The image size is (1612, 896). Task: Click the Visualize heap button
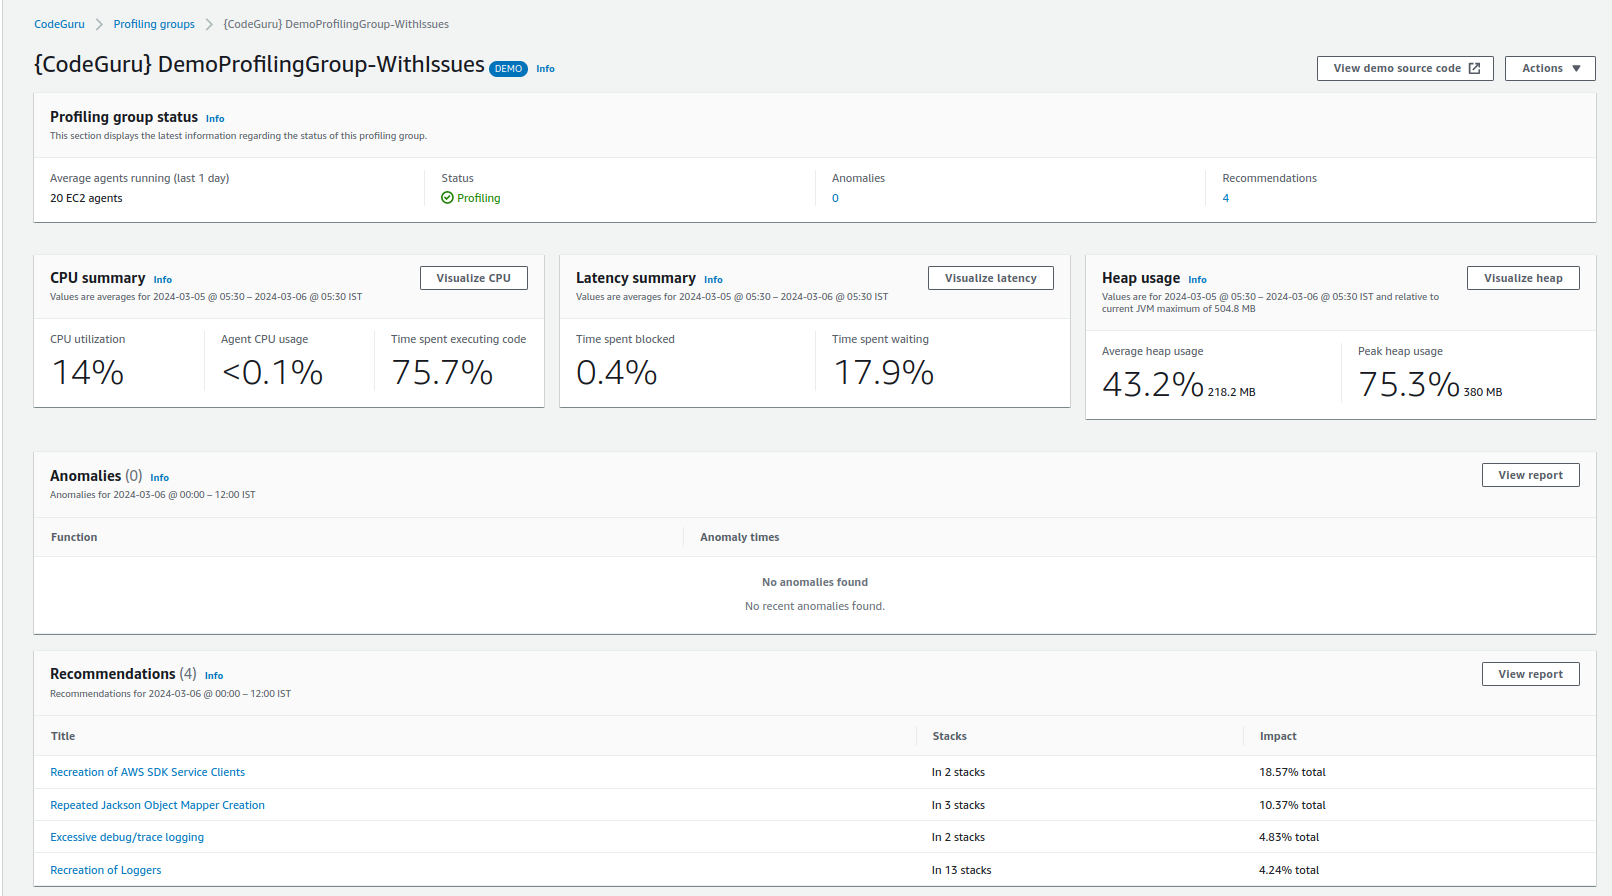click(x=1523, y=278)
